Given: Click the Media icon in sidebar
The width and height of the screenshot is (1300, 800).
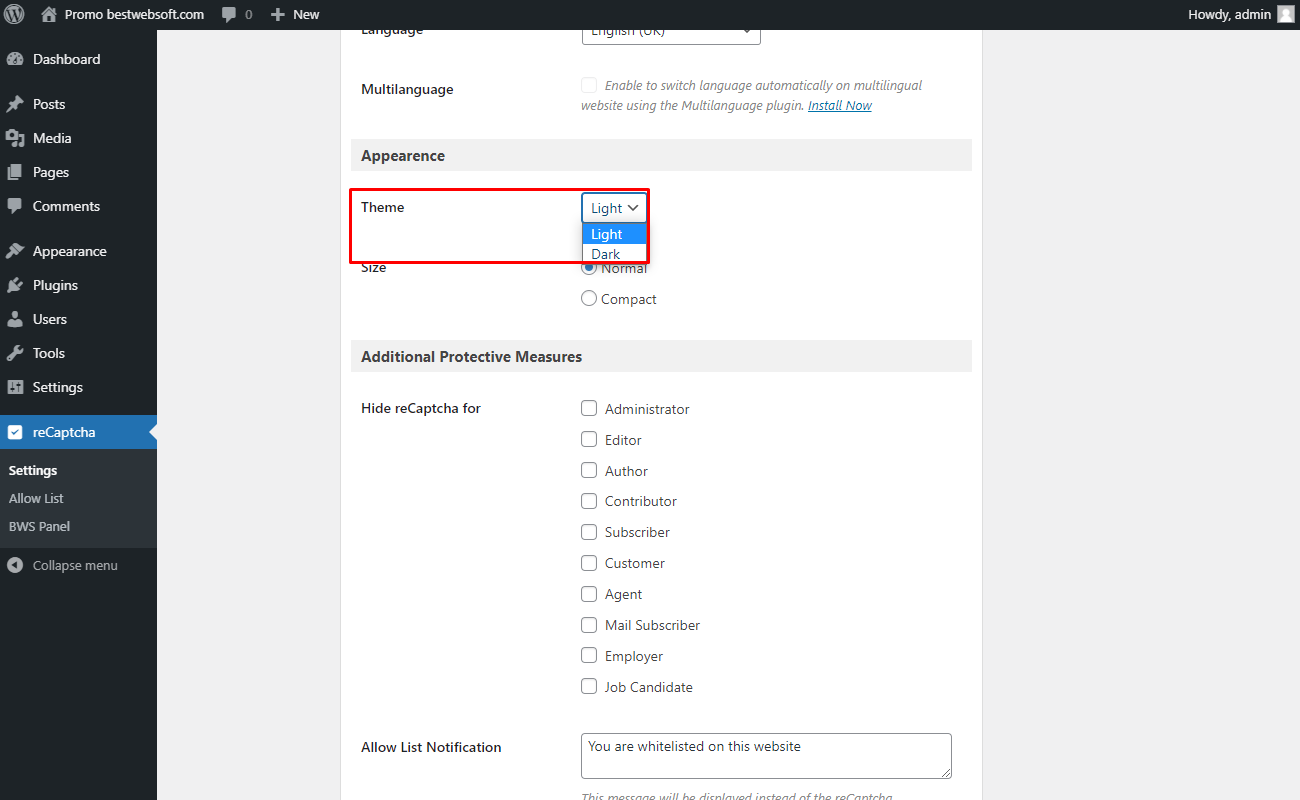Looking at the screenshot, I should 15,138.
